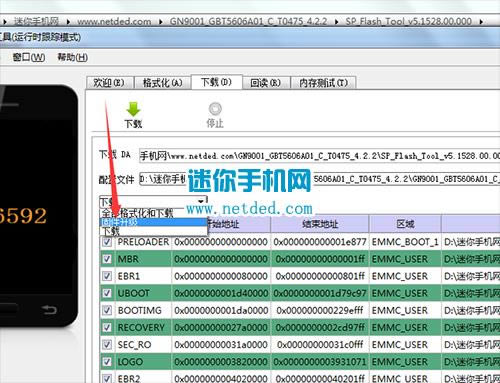
Task: Click www.netded.com in the address breadcrumb
Action: (x=114, y=22)
